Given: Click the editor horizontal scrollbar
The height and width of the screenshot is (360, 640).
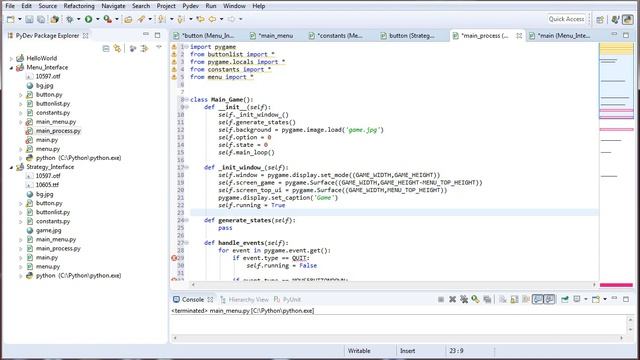Looking at the screenshot, I should 393,284.
